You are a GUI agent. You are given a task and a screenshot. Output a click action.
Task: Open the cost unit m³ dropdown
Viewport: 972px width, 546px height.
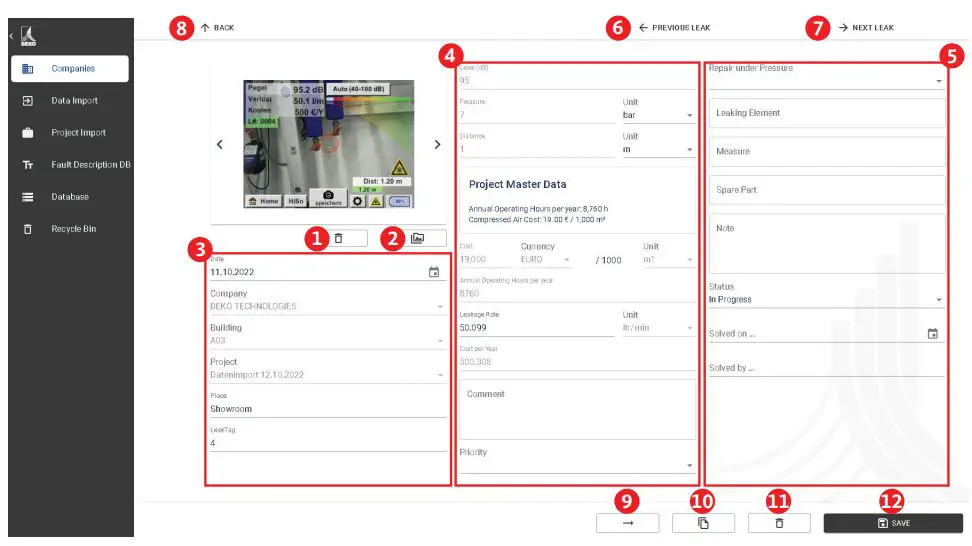pyautogui.click(x=668, y=260)
